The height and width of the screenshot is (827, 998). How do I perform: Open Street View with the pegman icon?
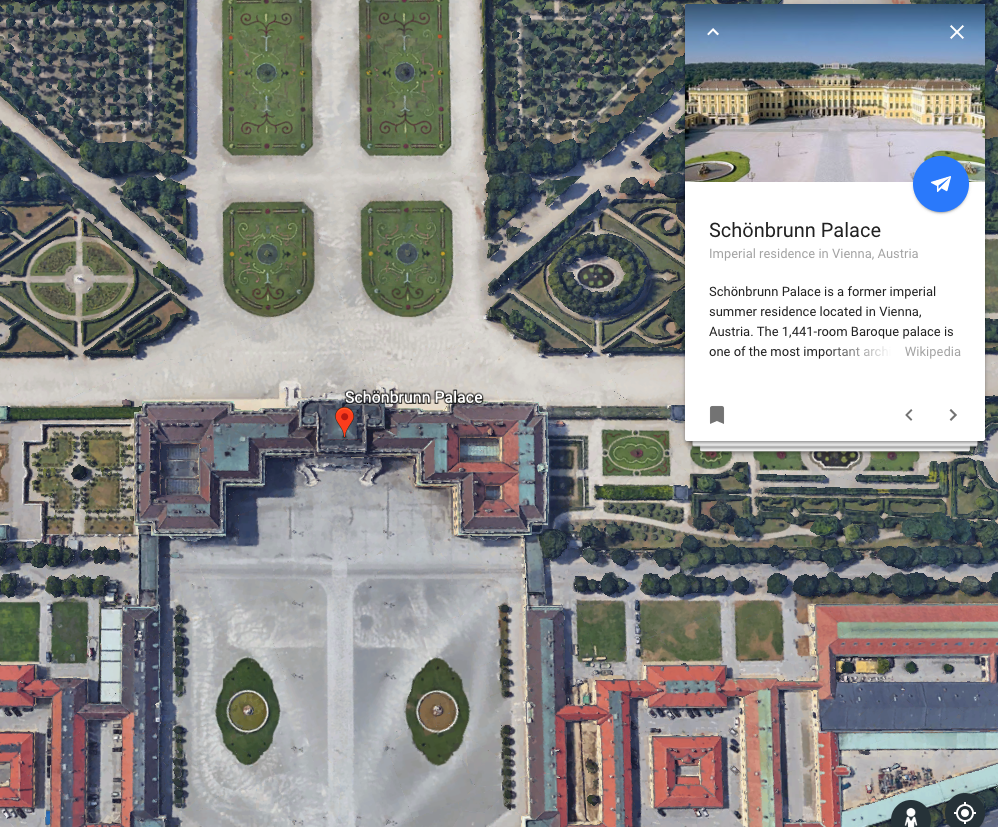[x=911, y=814]
